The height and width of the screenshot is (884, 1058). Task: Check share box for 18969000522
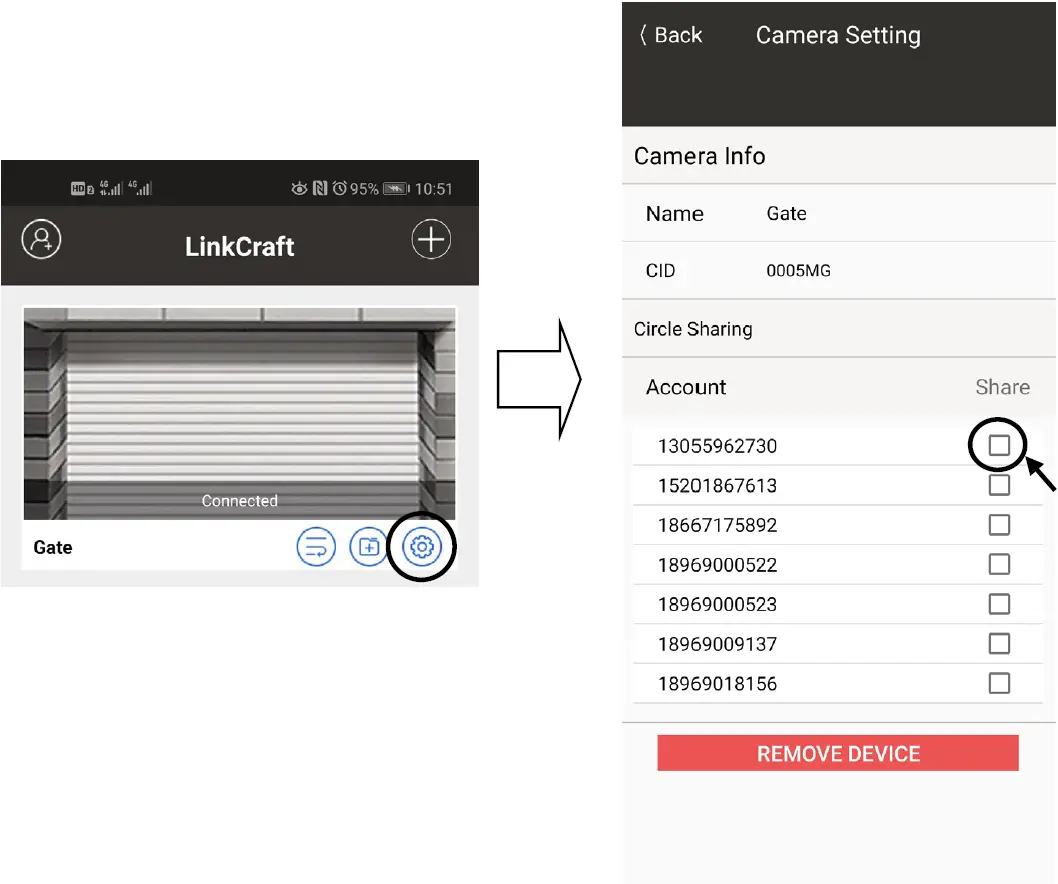(999, 564)
